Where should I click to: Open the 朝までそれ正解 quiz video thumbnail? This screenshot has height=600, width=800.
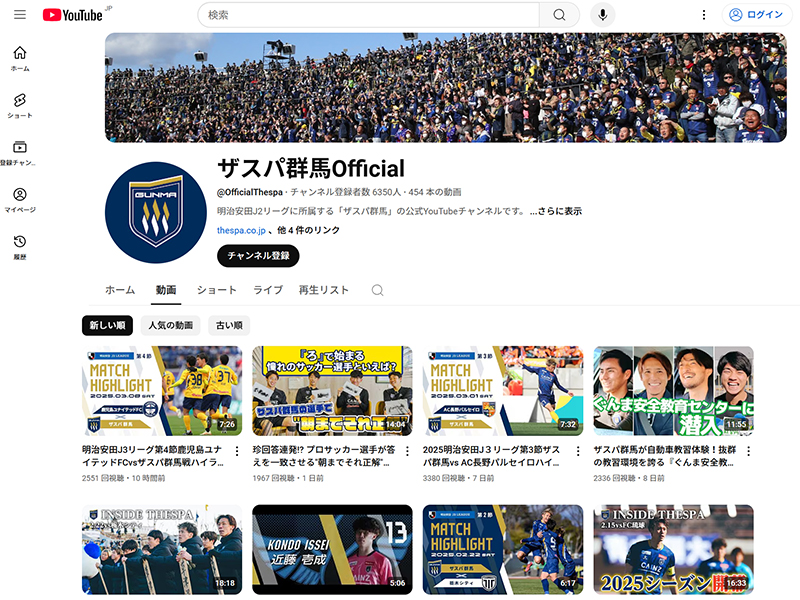click(x=332, y=391)
